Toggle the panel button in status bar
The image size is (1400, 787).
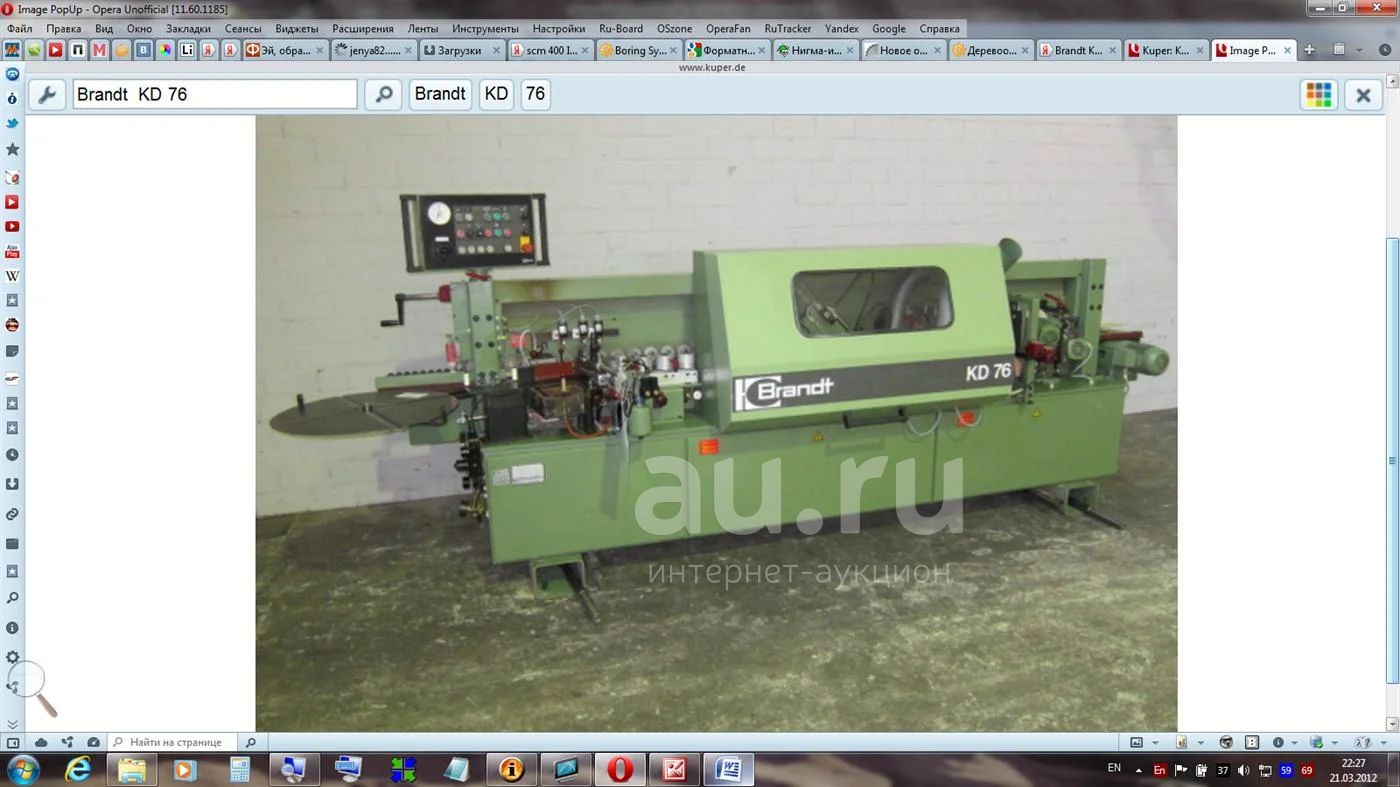(13, 742)
